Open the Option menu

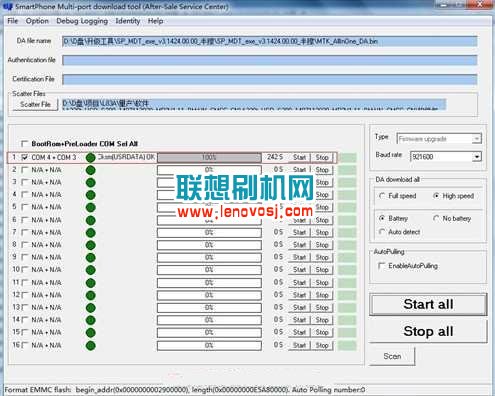pyautogui.click(x=37, y=21)
